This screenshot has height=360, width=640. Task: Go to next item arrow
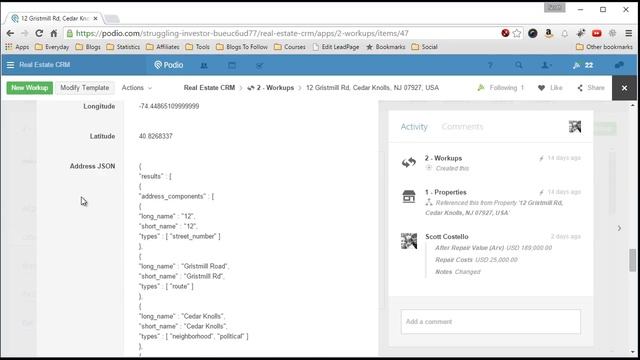pyautogui.click(x=619, y=228)
